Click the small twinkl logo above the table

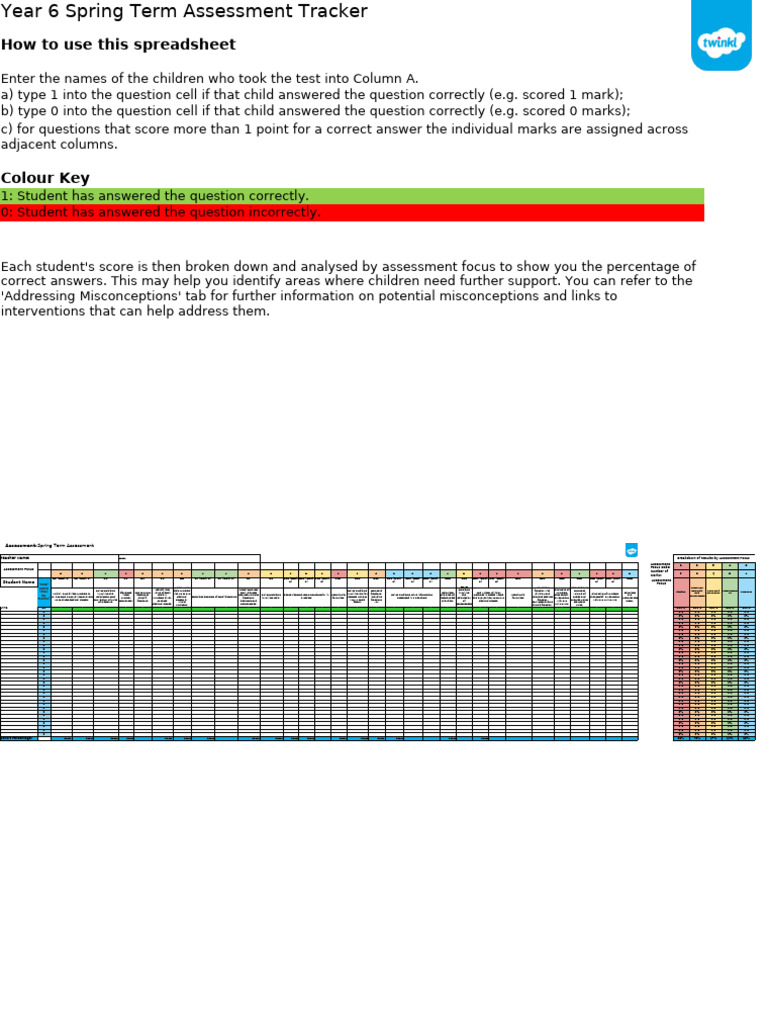coord(632,550)
